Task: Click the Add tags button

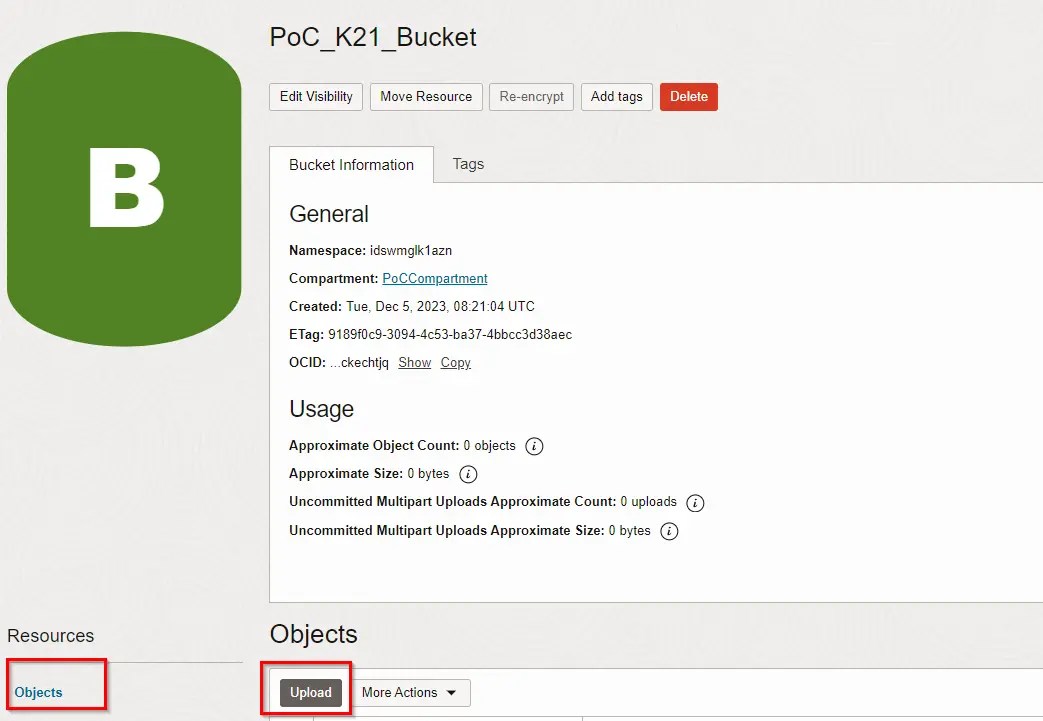Action: pos(616,96)
